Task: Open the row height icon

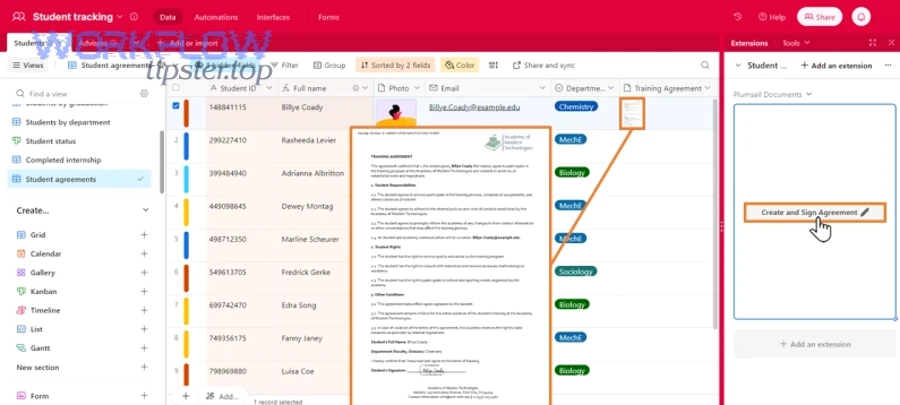Action: tap(493, 65)
